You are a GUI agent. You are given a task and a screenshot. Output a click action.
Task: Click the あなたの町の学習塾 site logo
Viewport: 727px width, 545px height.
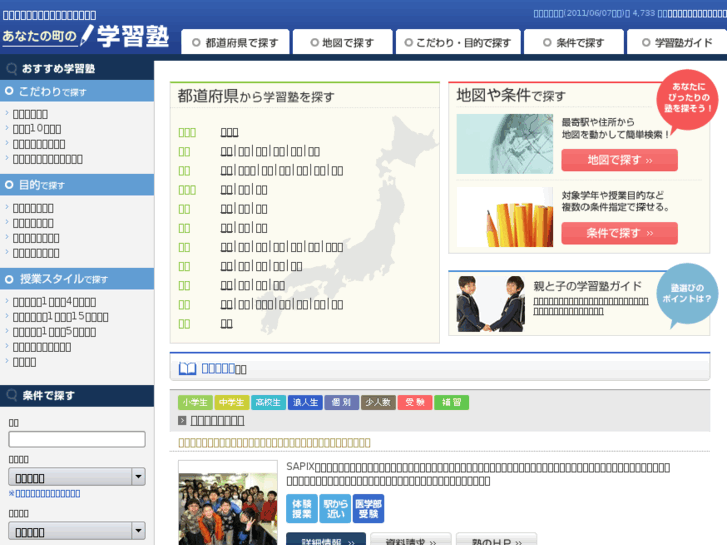tap(86, 36)
